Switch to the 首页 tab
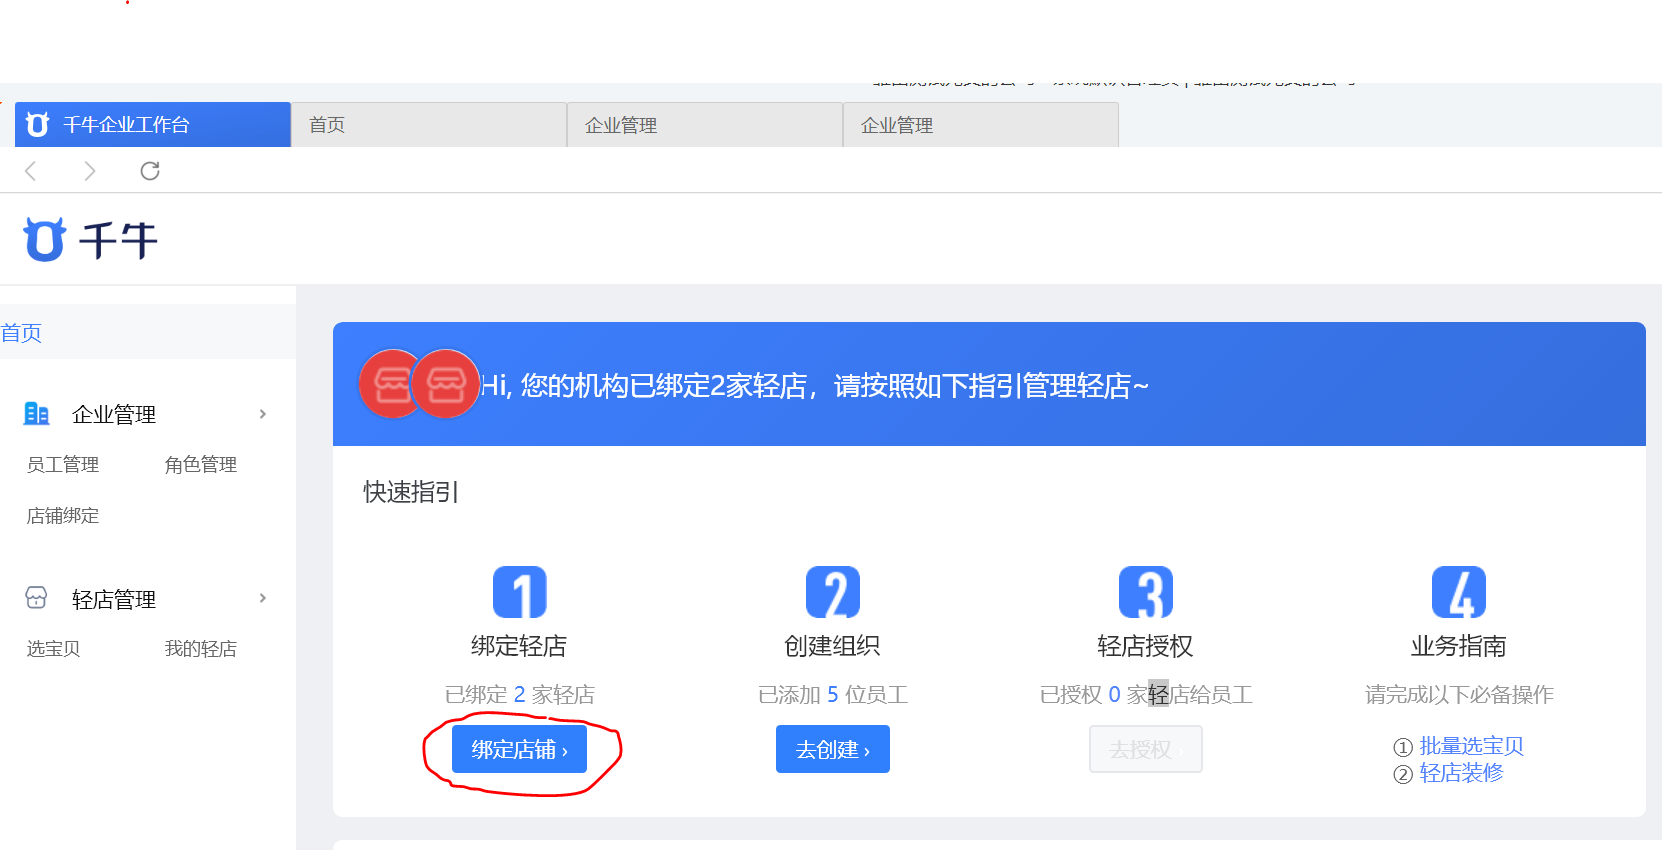1662x850 pixels. pyautogui.click(x=428, y=125)
